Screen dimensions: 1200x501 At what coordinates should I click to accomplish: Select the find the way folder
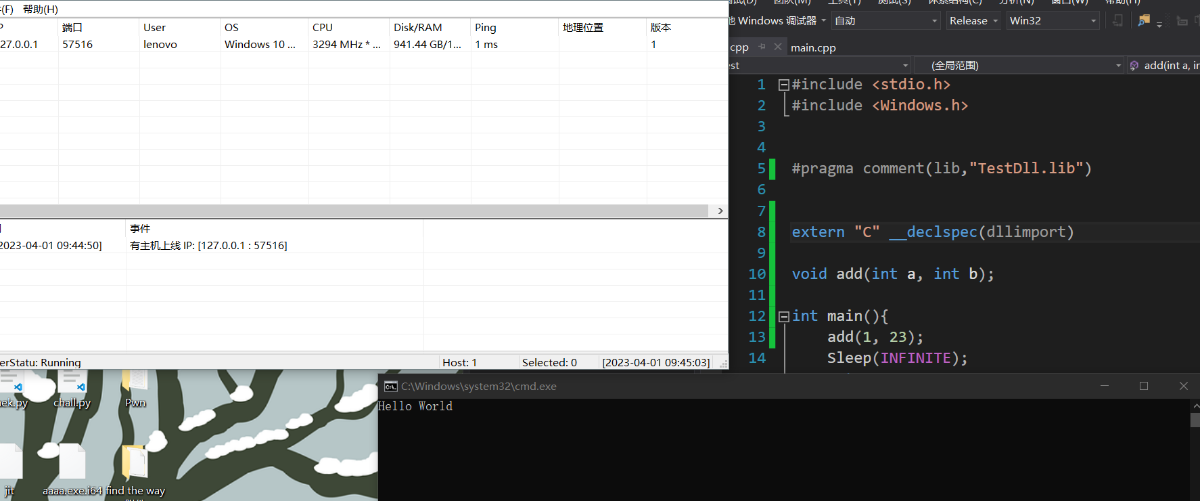(x=135, y=470)
